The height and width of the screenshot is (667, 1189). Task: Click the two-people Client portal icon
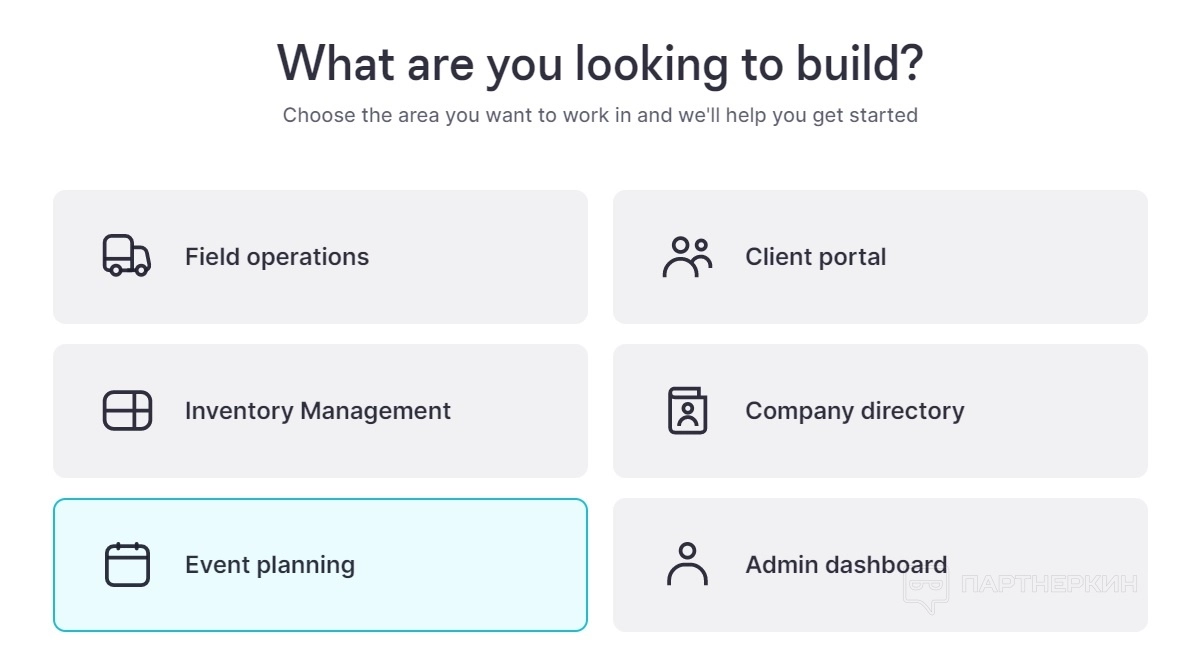pyautogui.click(x=687, y=257)
